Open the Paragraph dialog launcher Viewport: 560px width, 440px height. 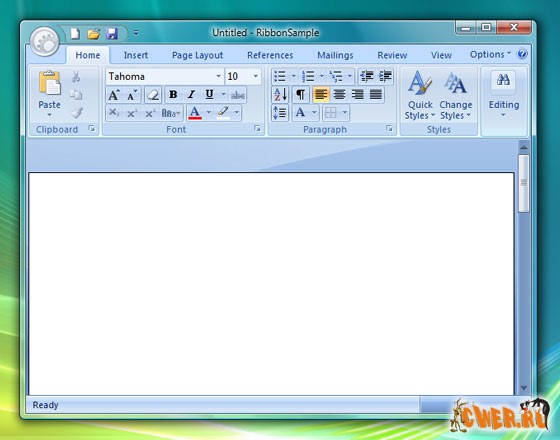pyautogui.click(x=389, y=129)
